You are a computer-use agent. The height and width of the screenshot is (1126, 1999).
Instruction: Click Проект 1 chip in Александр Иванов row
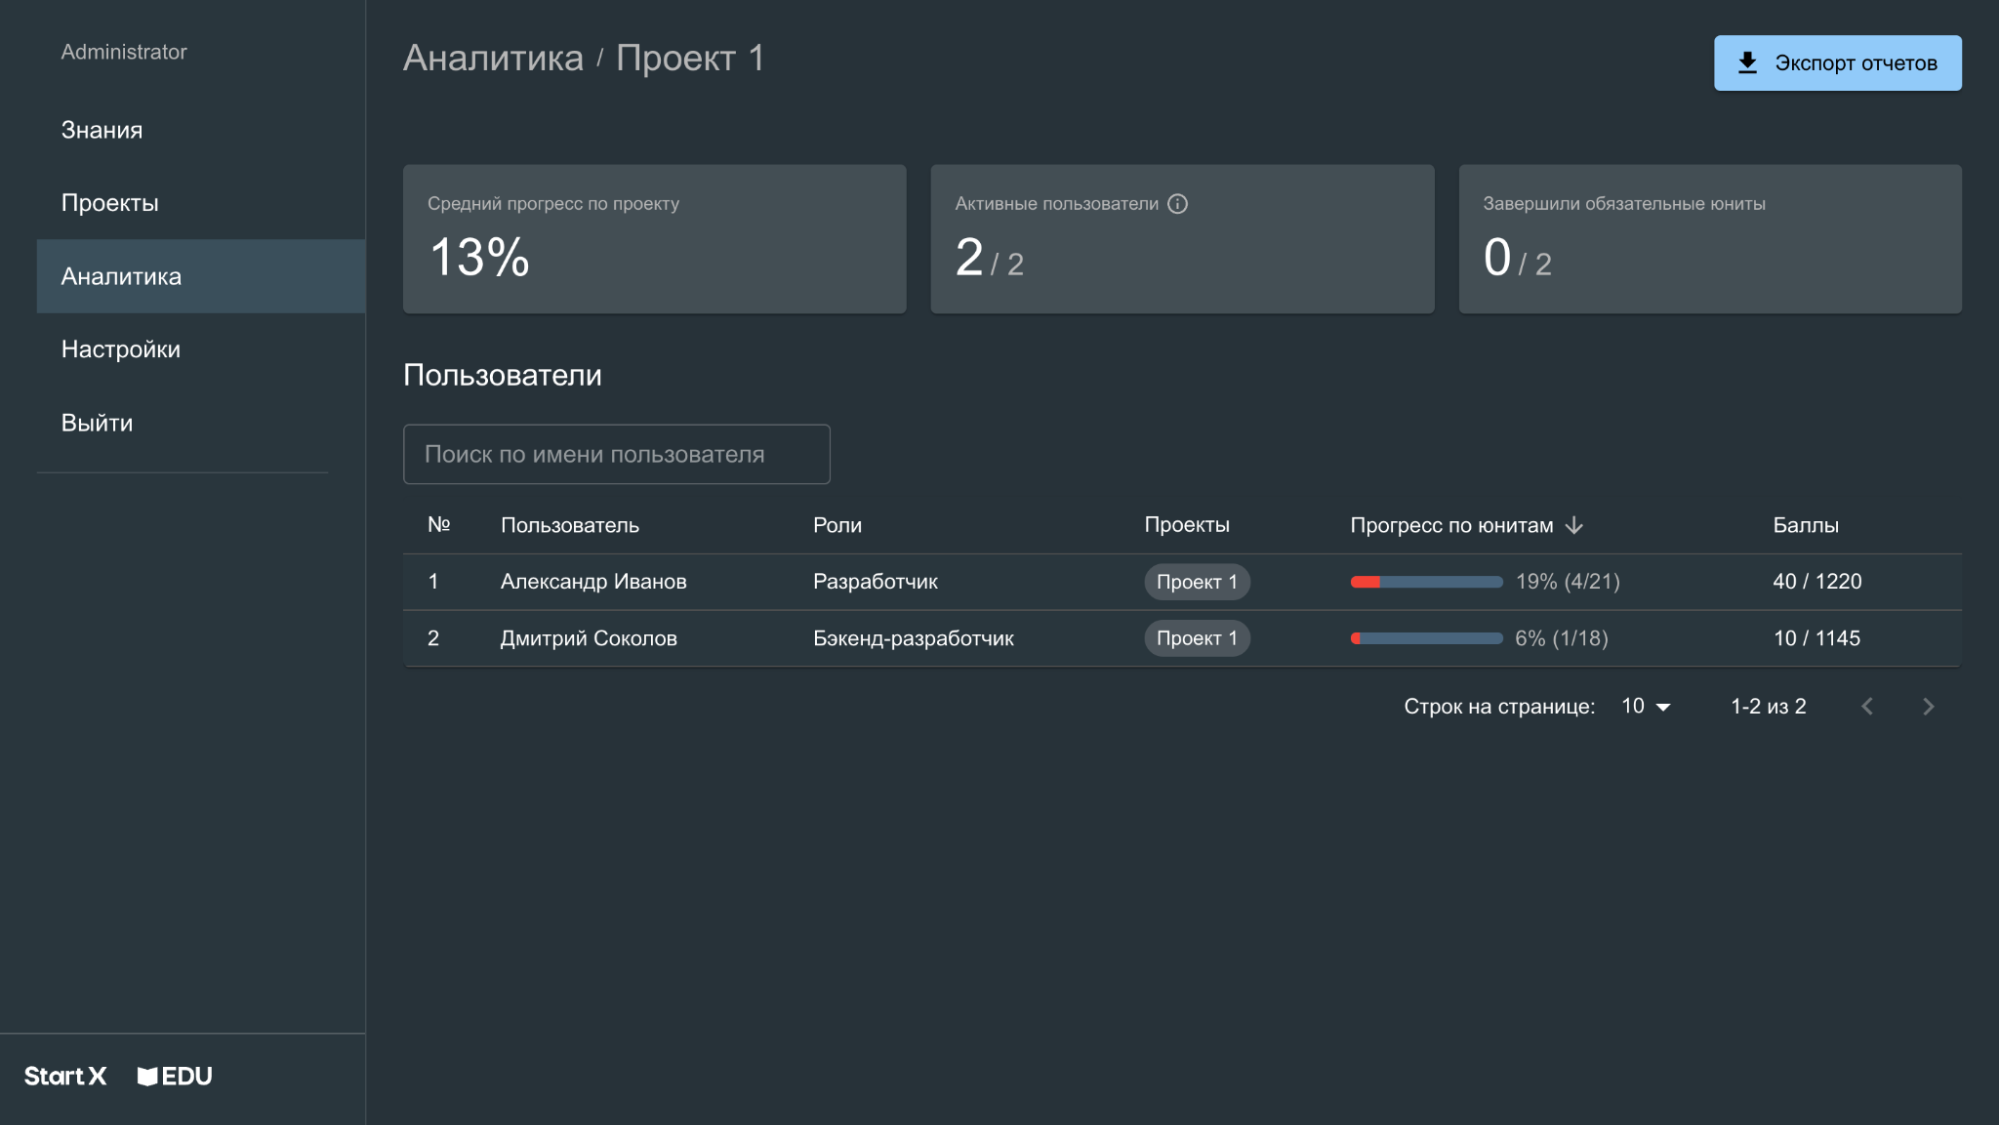click(x=1196, y=582)
